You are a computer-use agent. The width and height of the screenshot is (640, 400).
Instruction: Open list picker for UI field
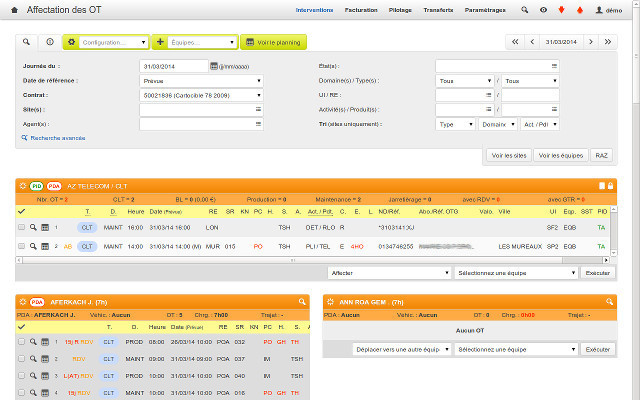click(x=488, y=95)
